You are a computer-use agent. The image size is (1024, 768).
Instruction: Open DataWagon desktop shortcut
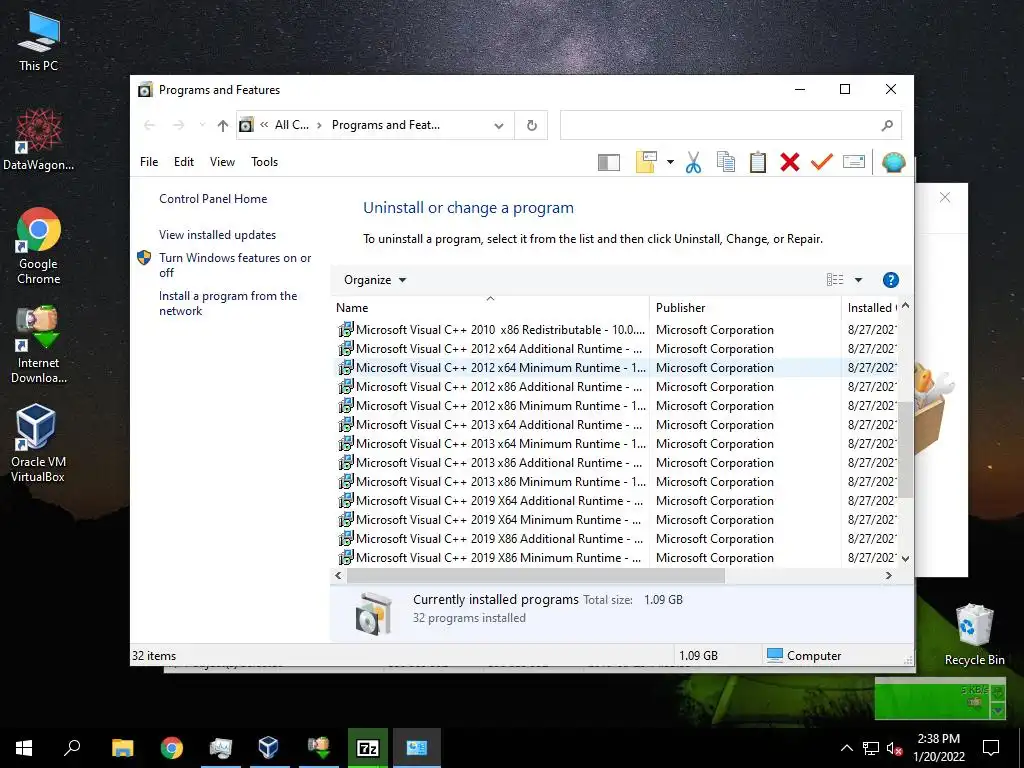(39, 140)
